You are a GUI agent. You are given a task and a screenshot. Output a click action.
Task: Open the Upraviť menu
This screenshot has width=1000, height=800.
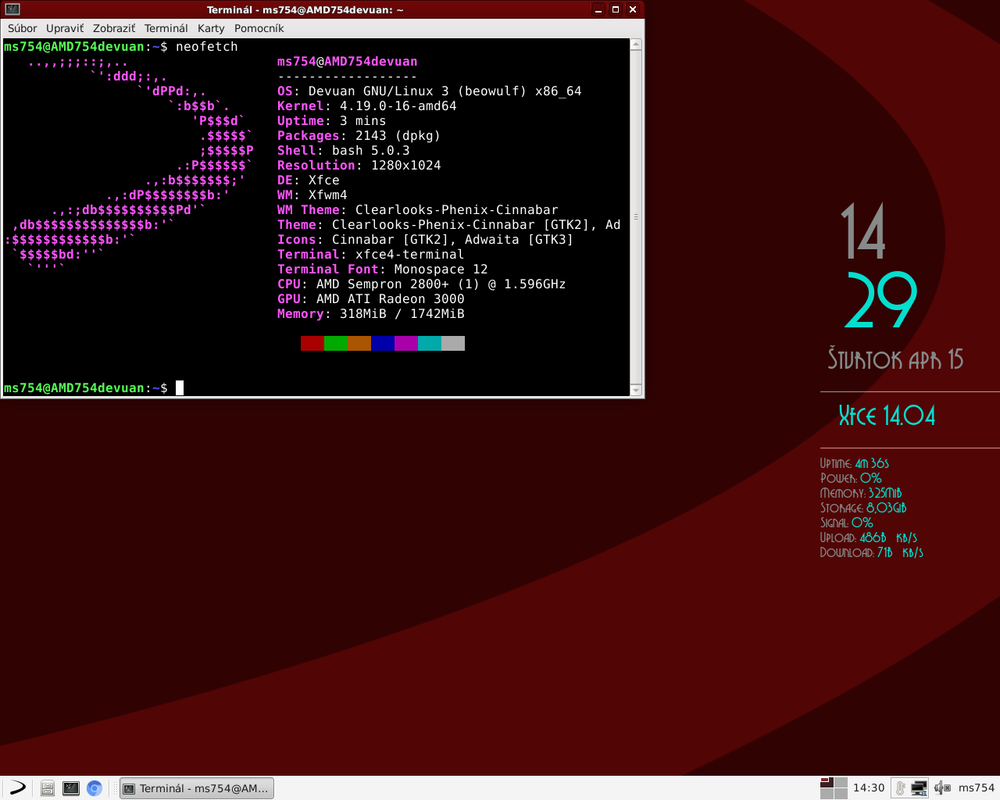[x=64, y=28]
